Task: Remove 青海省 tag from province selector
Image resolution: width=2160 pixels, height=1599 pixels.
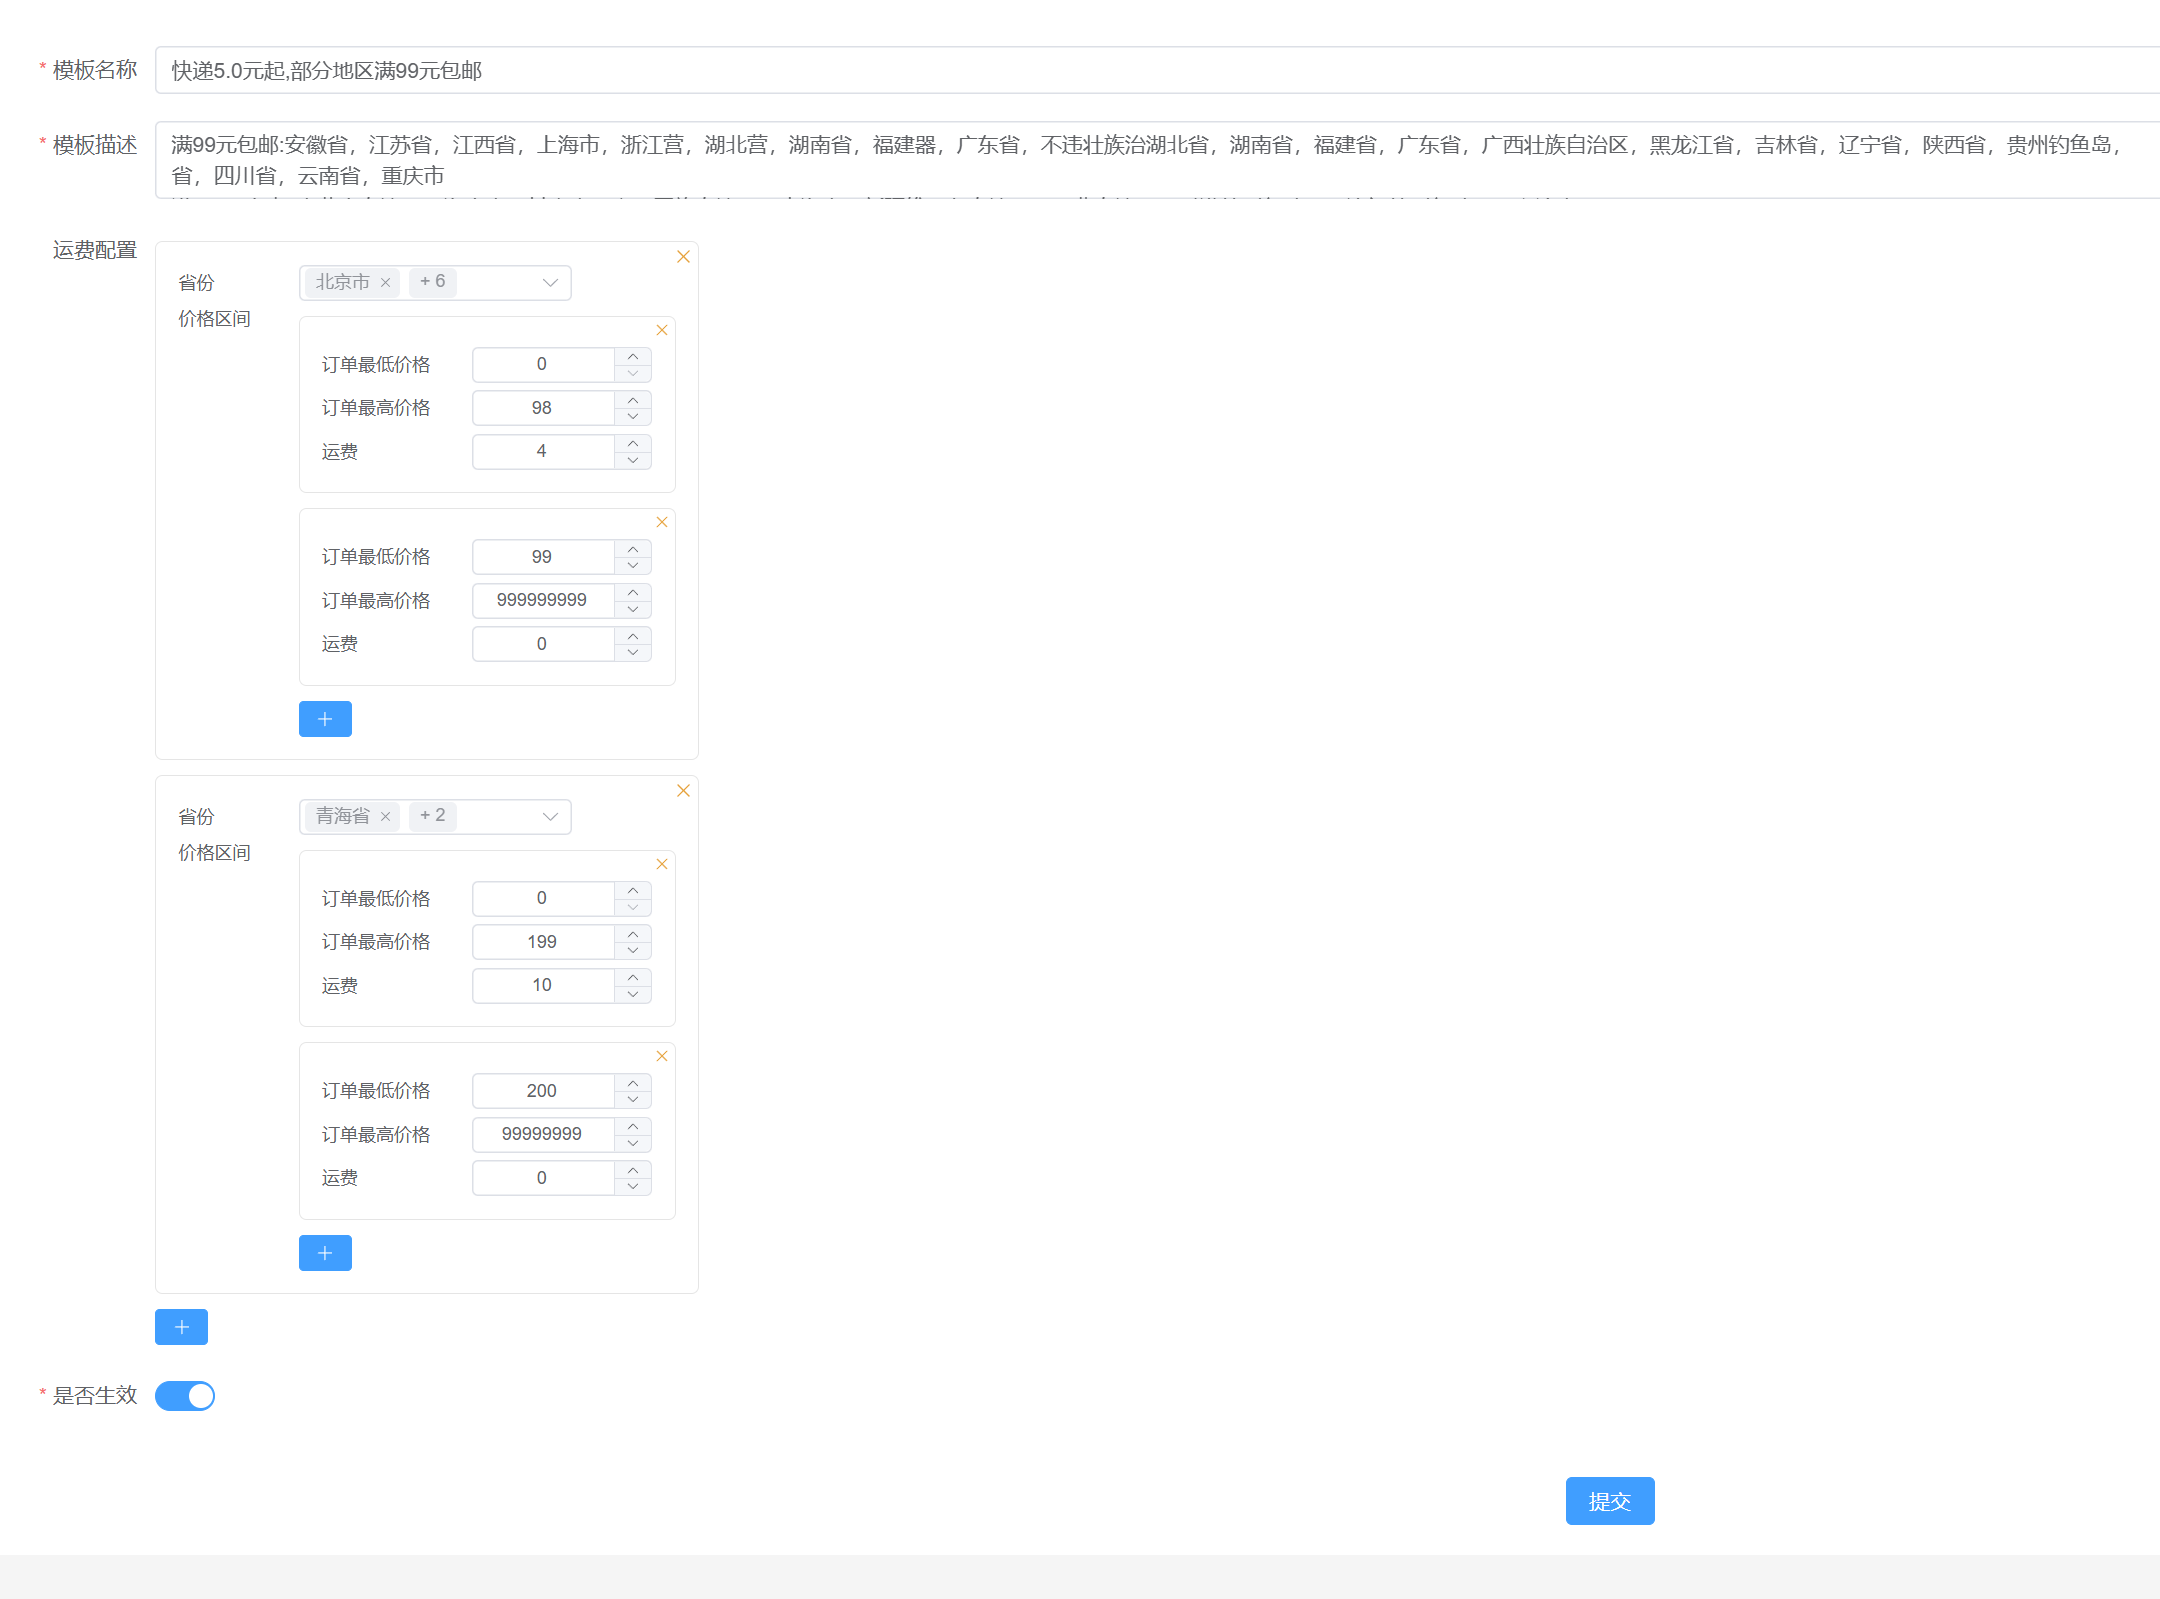Action: [385, 817]
